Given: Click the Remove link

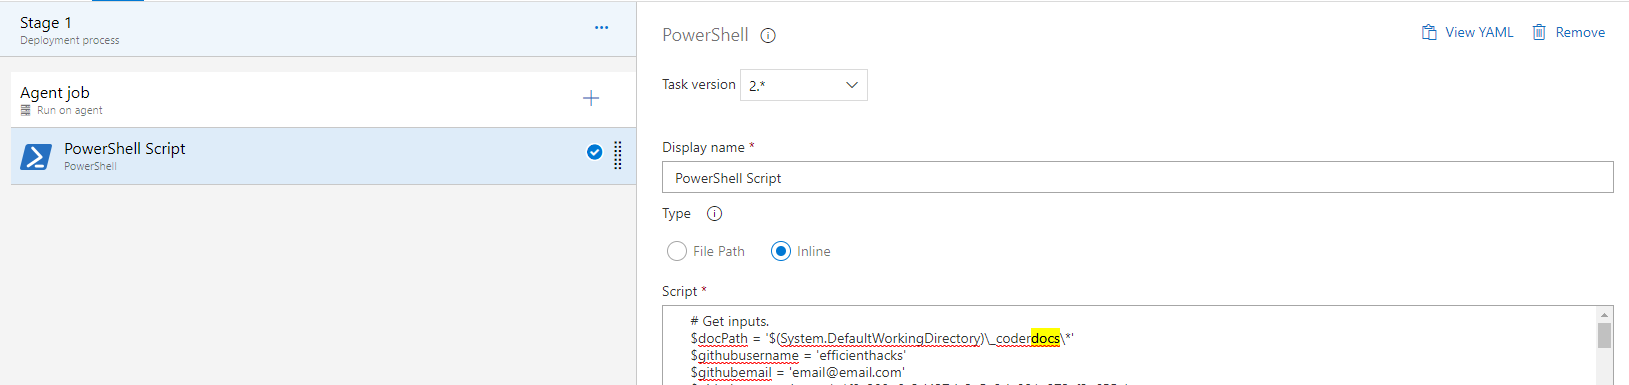Looking at the screenshot, I should pyautogui.click(x=1580, y=32).
